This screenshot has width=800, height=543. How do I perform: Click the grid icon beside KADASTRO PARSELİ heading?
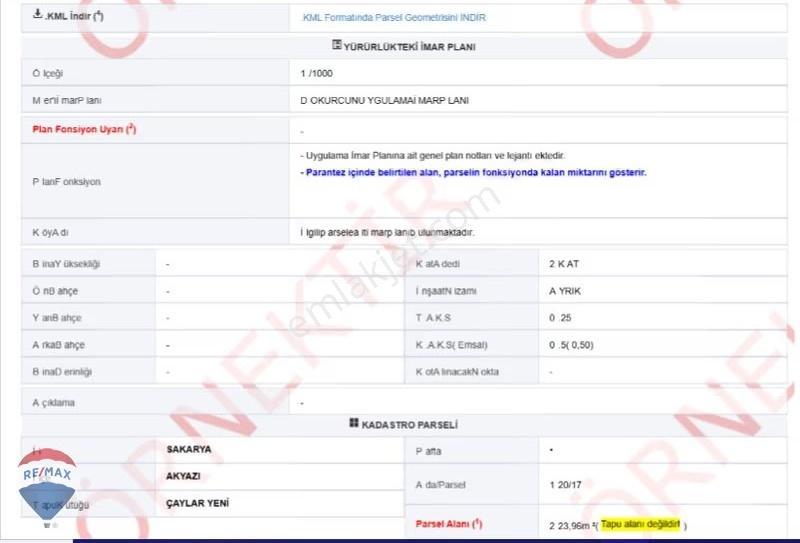pos(354,423)
